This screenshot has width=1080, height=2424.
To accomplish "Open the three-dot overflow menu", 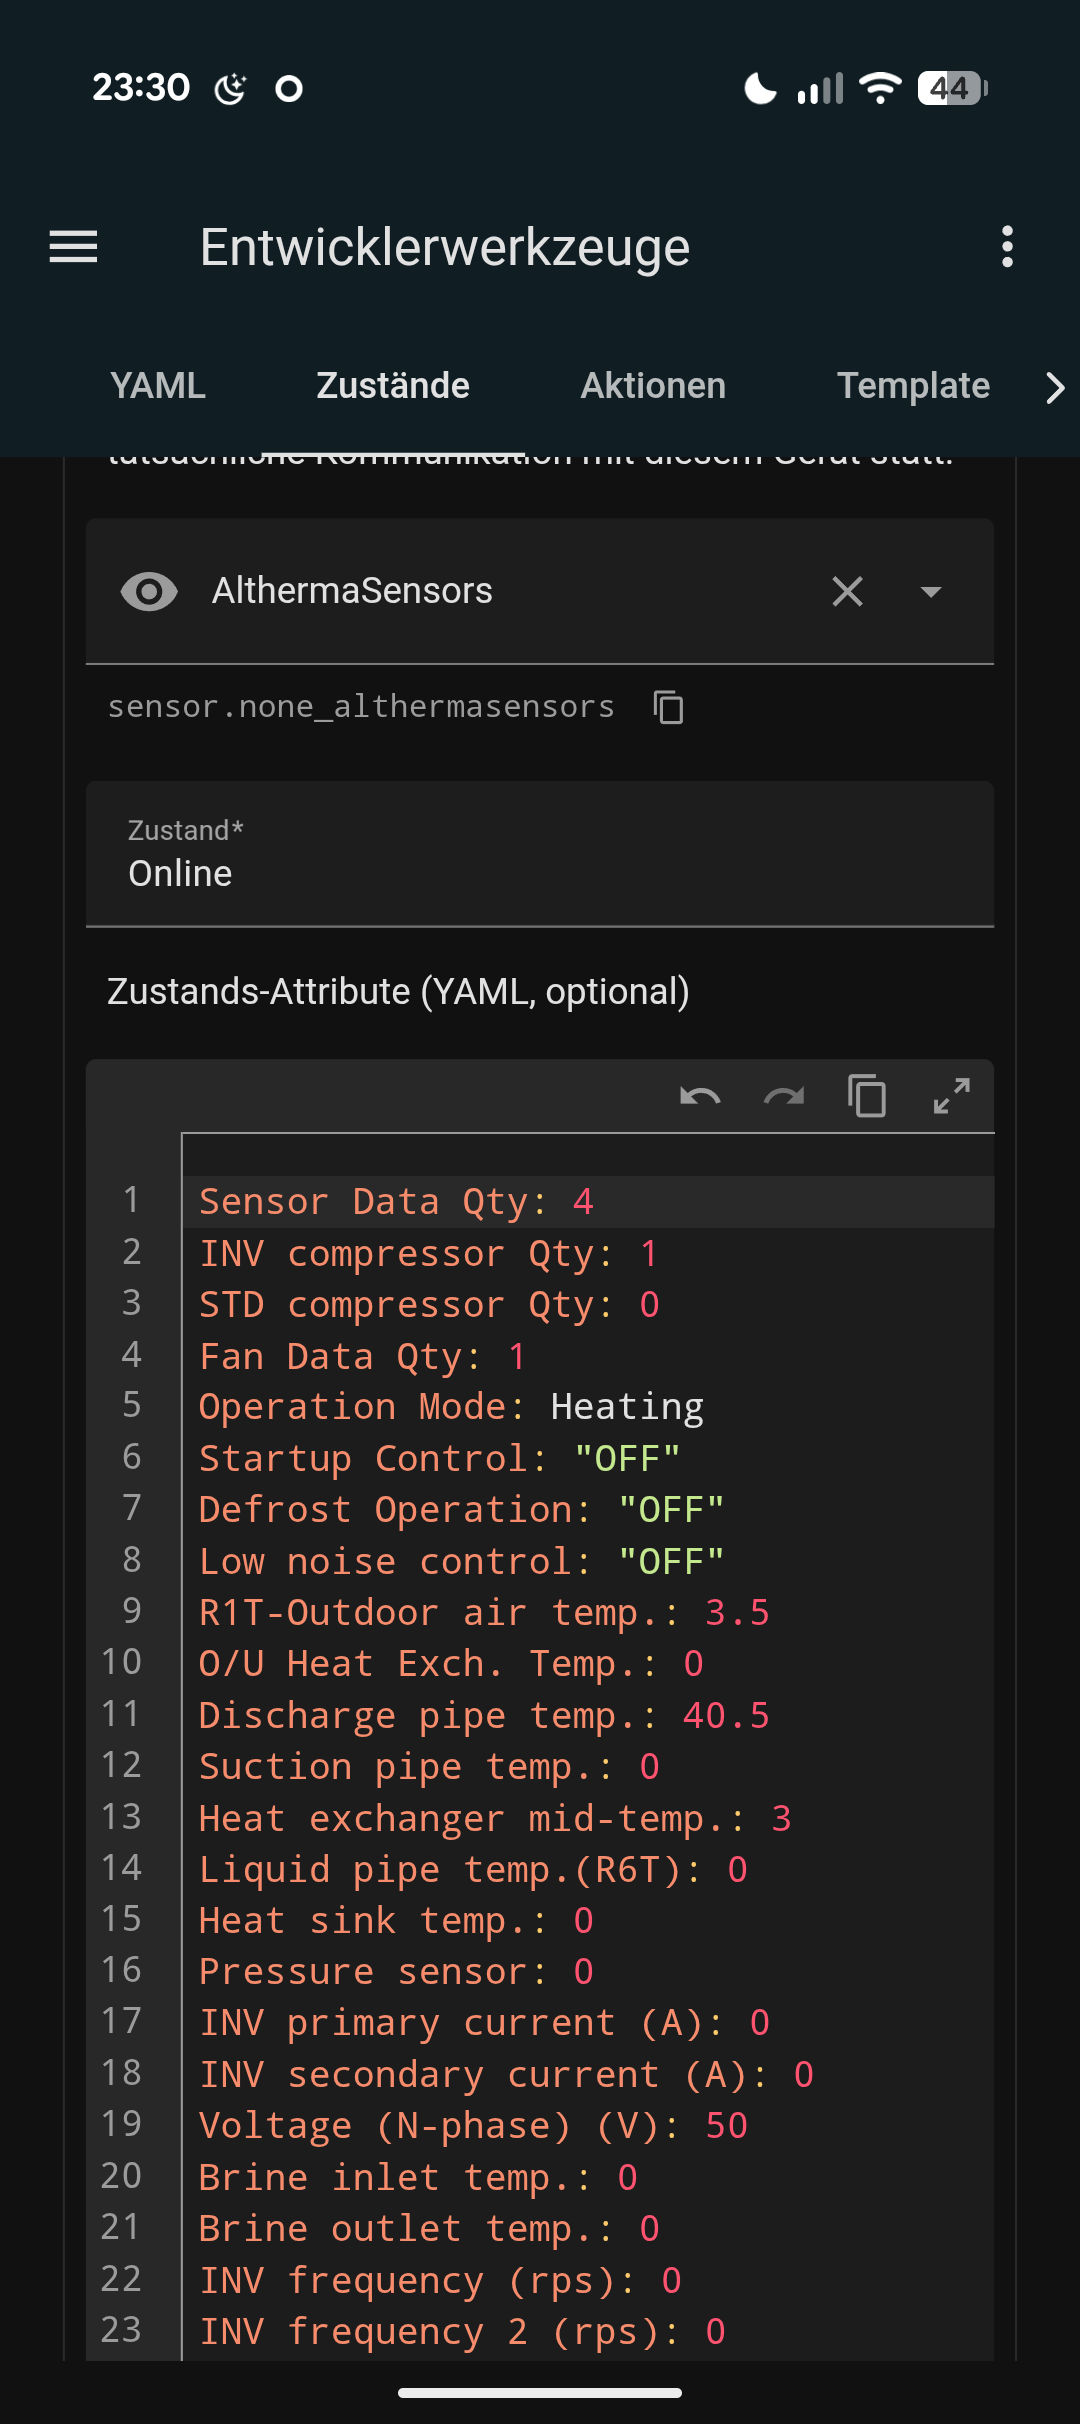I will 1007,247.
